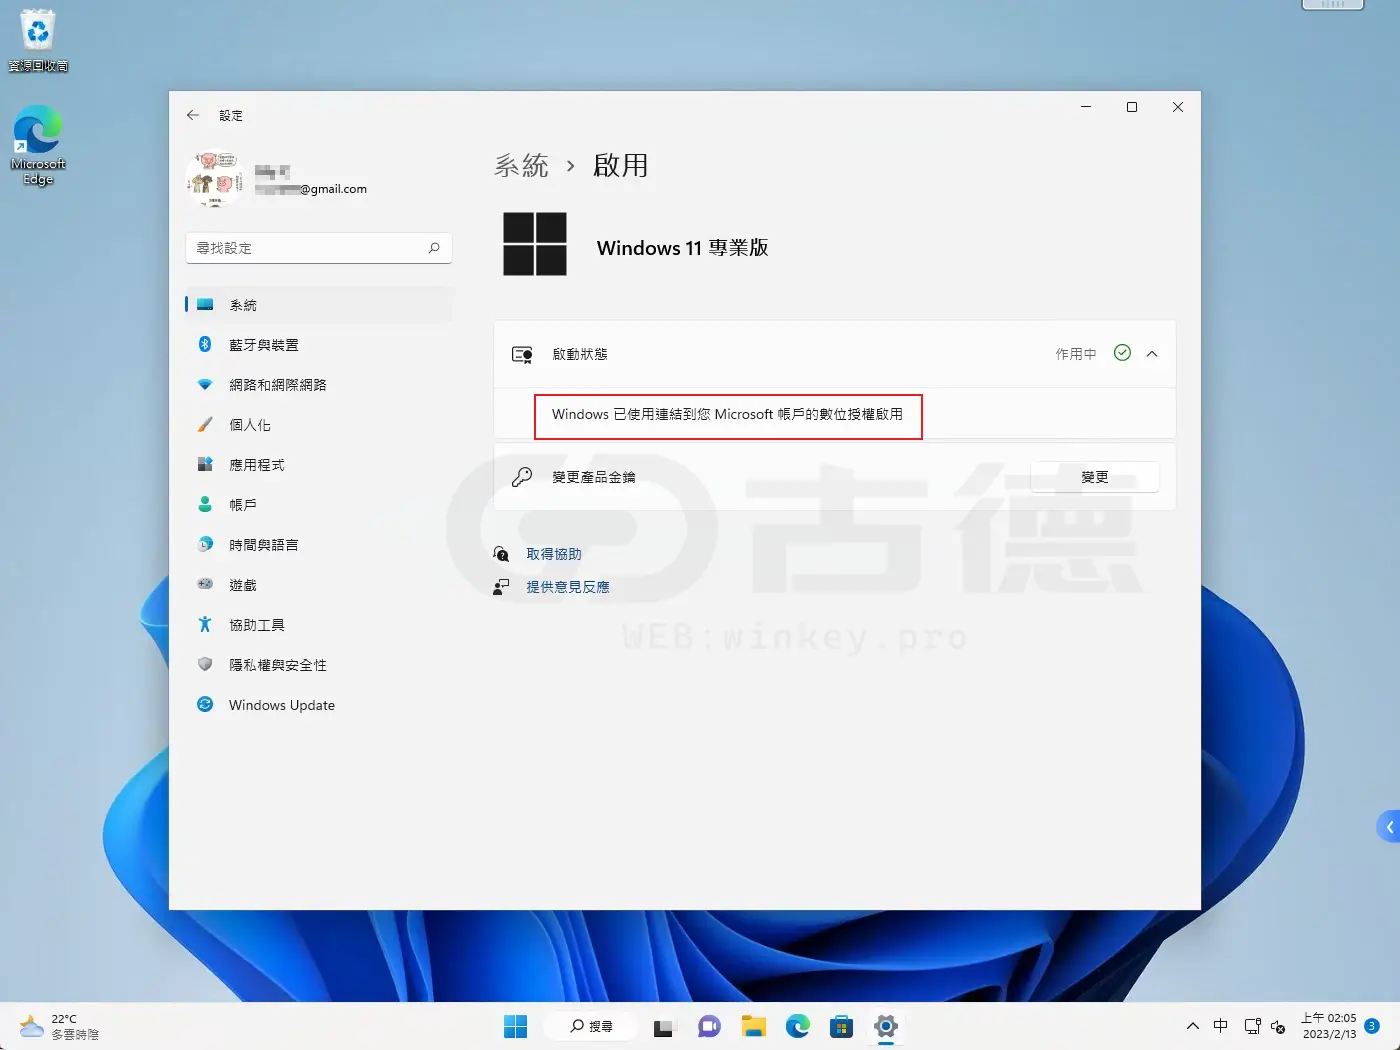
Task: Click the digital license activation message text
Action: tap(727, 414)
